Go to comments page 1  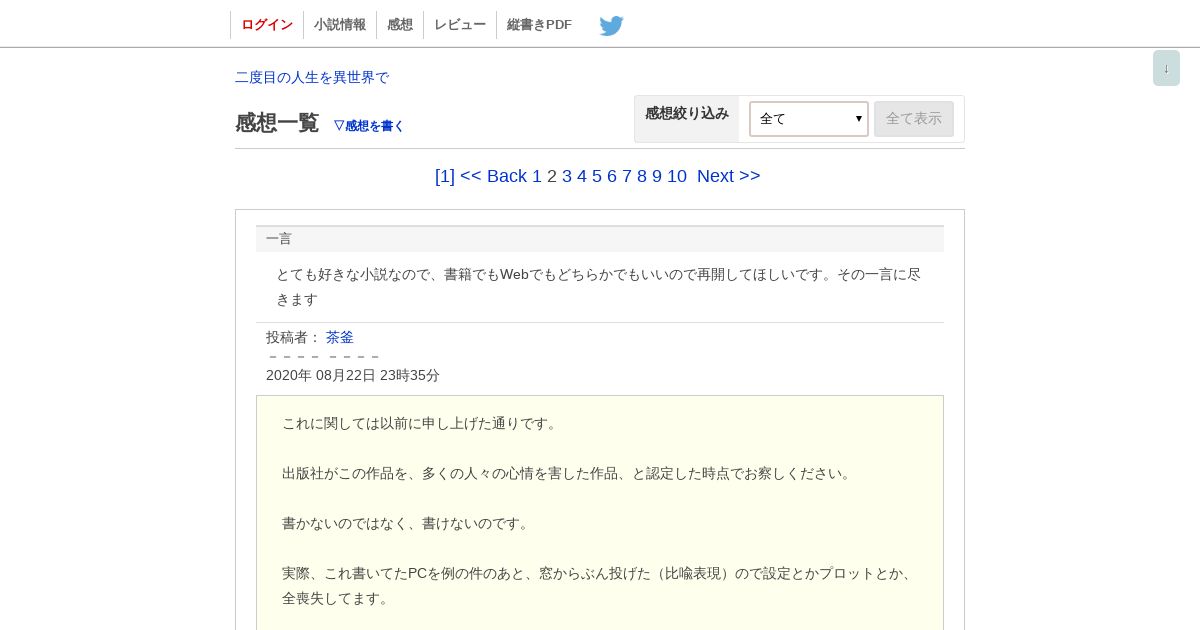[537, 176]
